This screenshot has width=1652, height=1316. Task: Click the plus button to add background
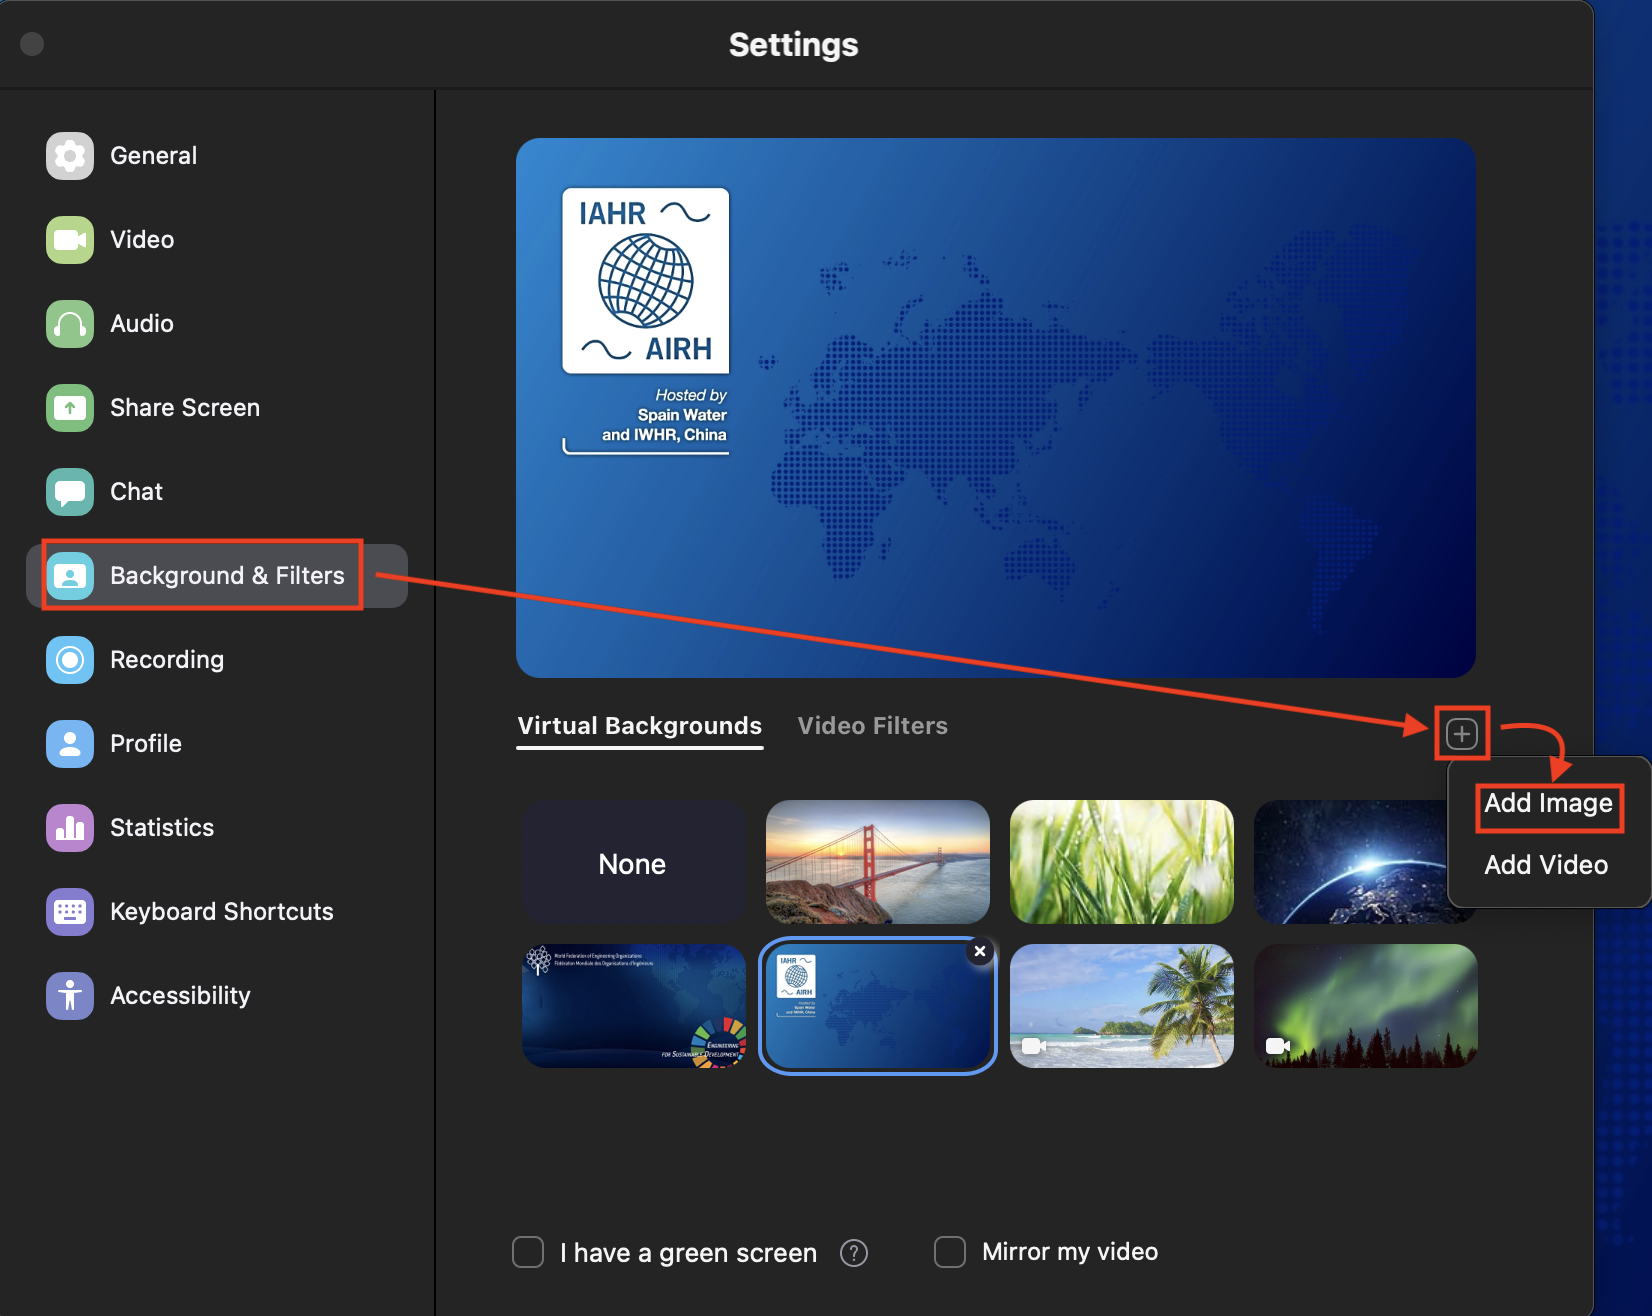1462,734
